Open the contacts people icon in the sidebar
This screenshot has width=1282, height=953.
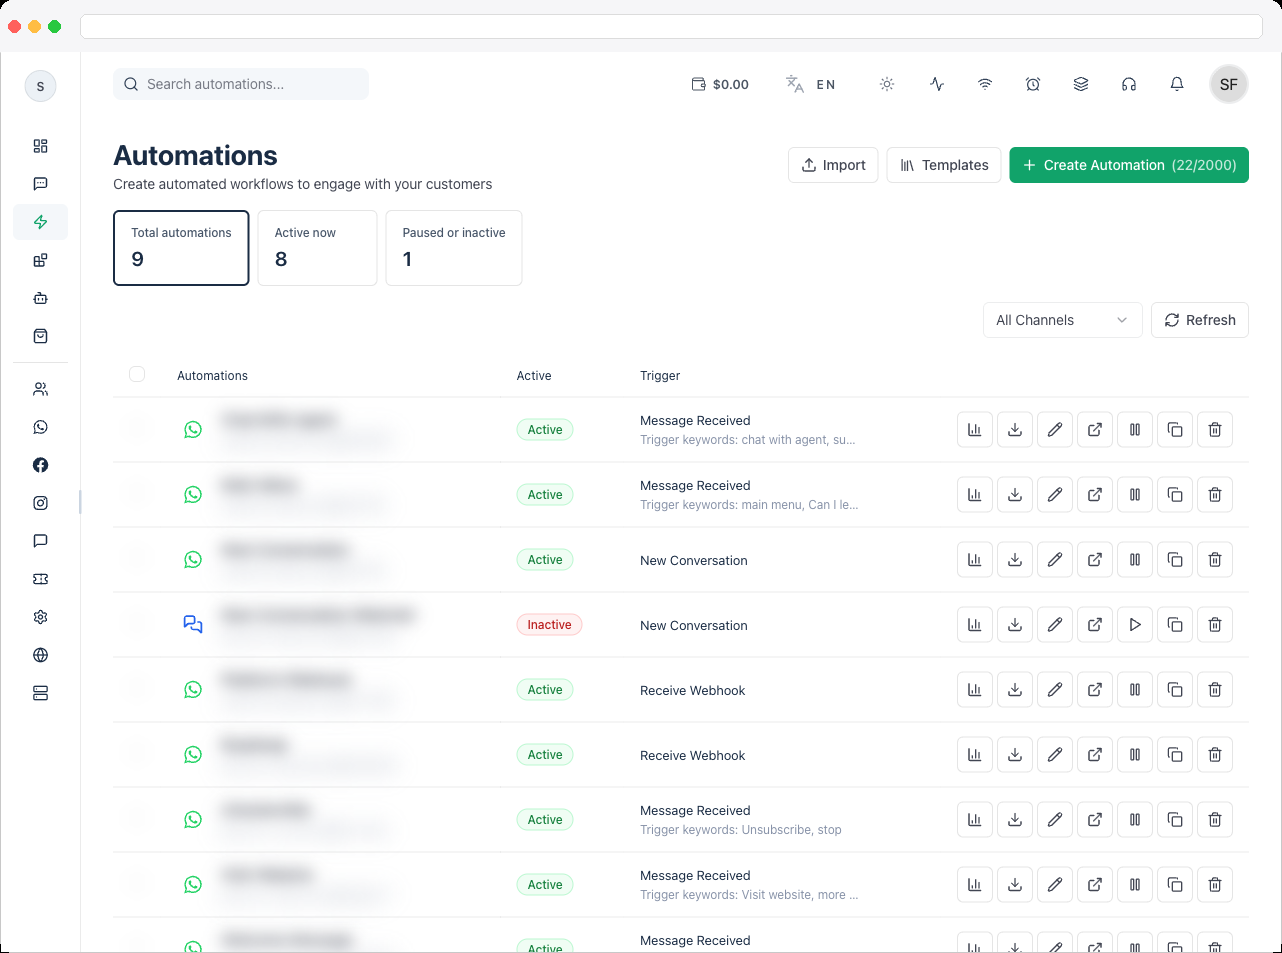point(40,389)
